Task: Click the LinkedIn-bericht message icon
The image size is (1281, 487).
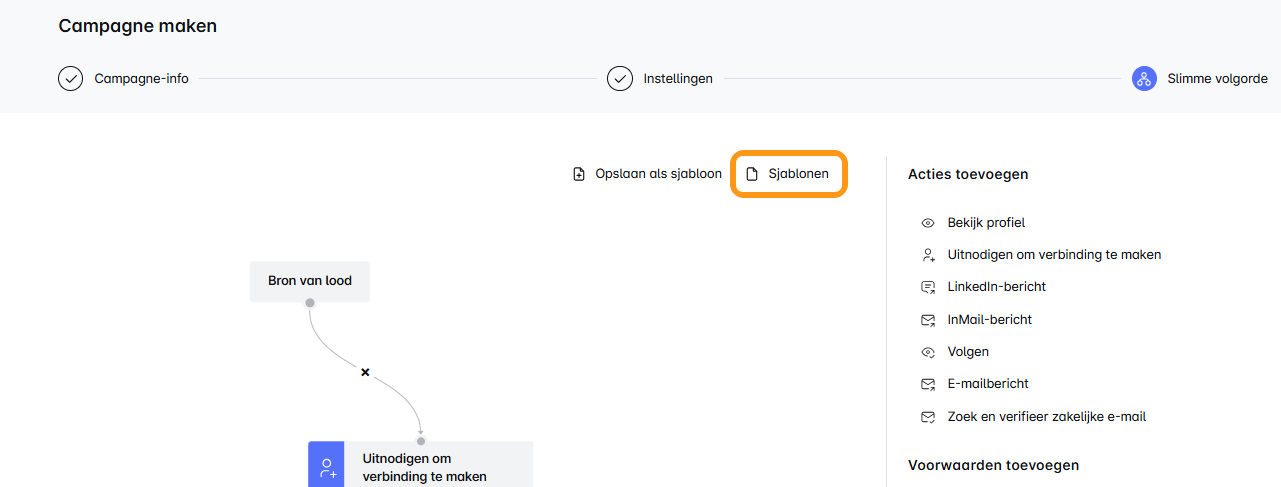Action: (928, 287)
